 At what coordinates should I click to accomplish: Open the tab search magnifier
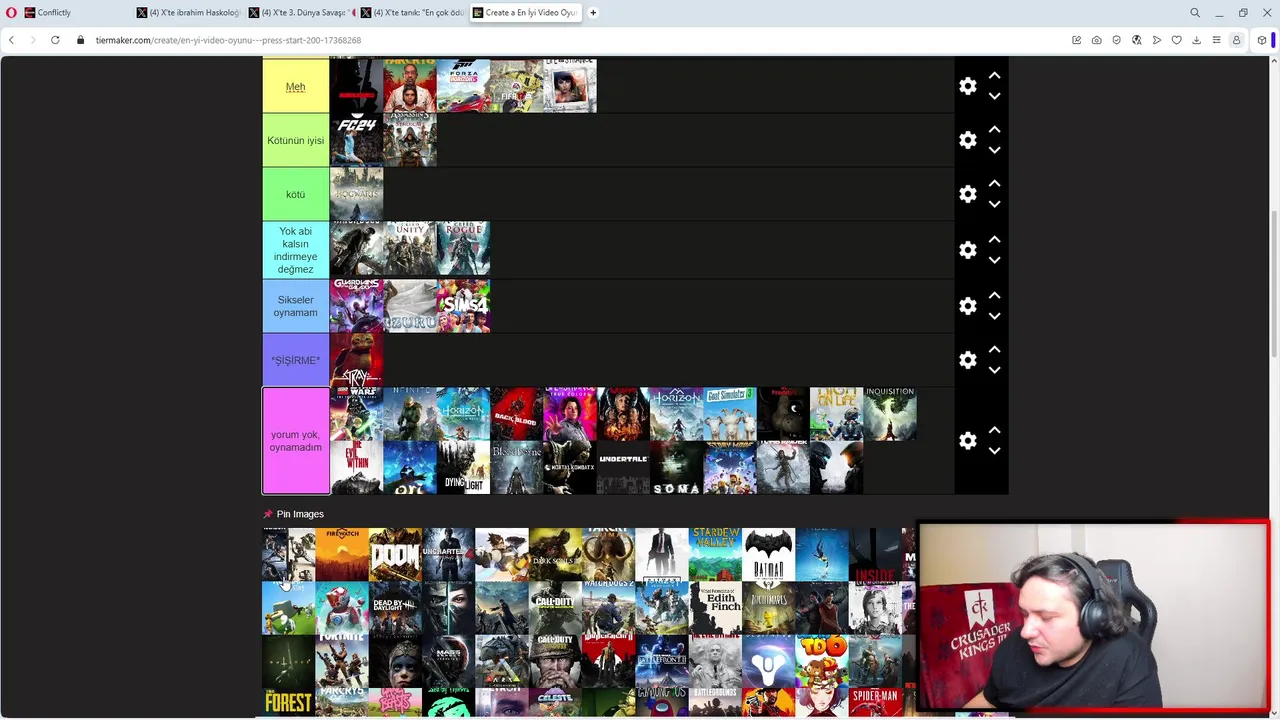pos(1195,13)
